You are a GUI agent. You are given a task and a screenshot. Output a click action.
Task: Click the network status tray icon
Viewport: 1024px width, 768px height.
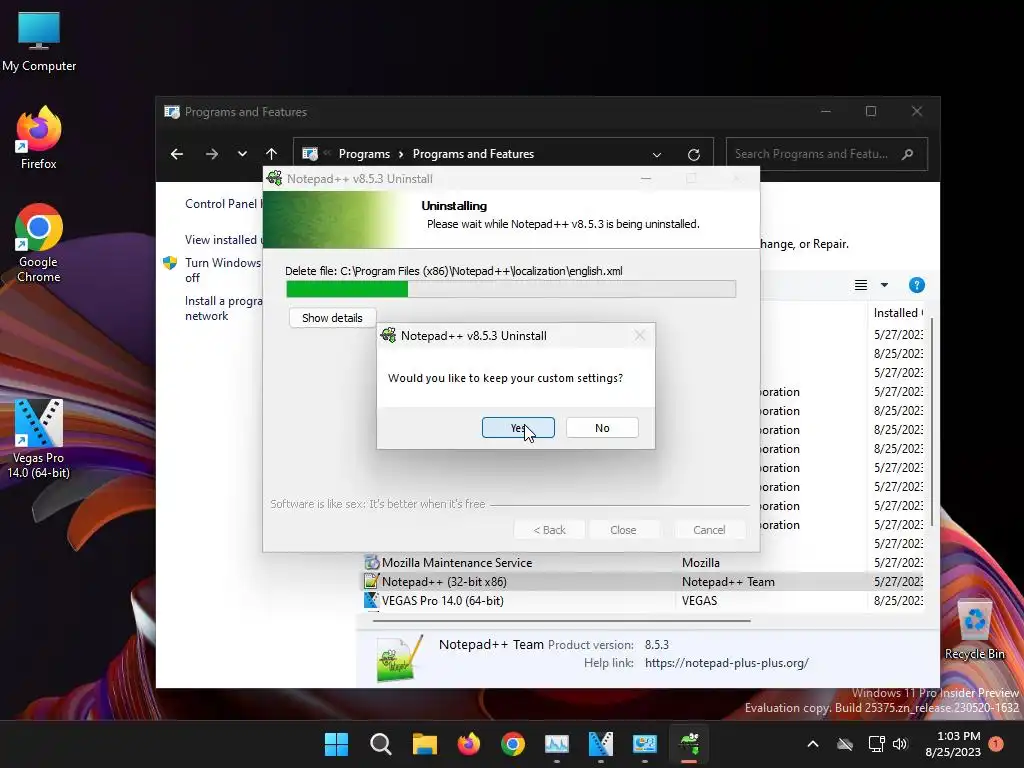click(876, 744)
